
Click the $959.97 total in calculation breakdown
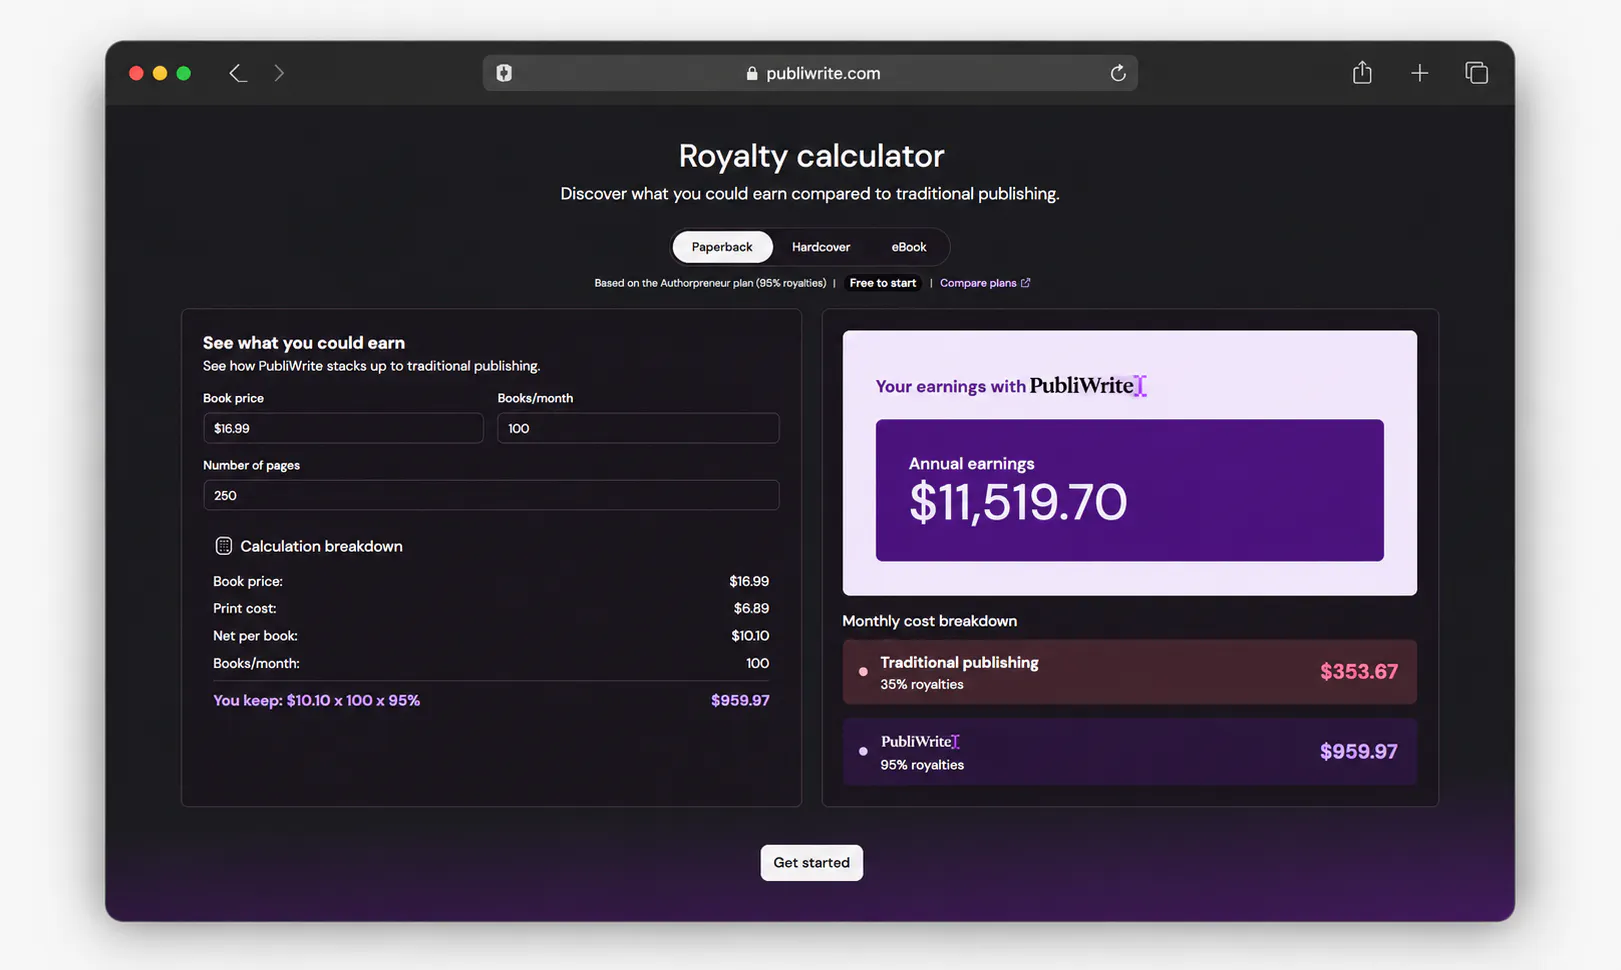click(740, 701)
